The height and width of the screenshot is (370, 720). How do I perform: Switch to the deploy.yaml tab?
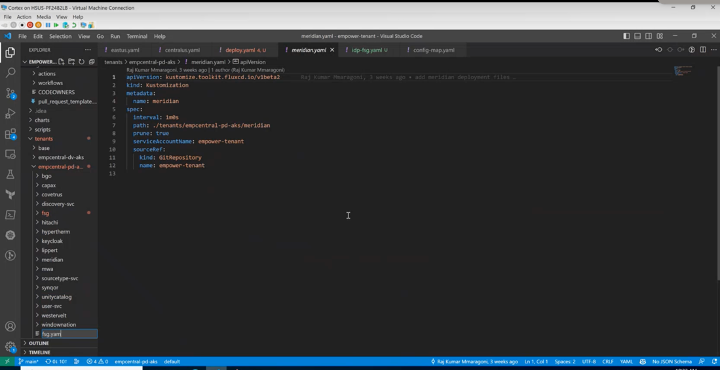(246, 50)
